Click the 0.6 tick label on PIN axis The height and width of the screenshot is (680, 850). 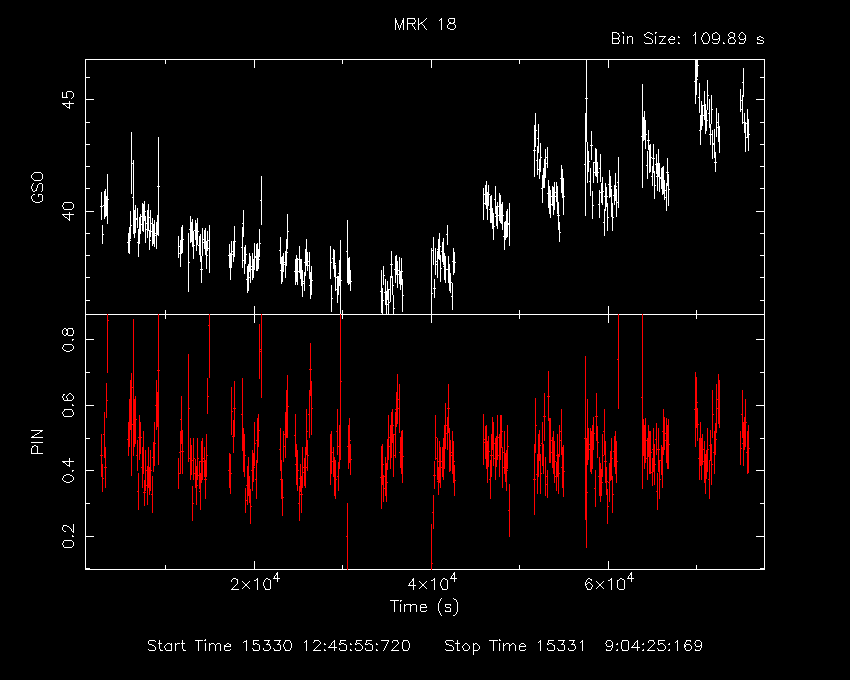click(68, 405)
